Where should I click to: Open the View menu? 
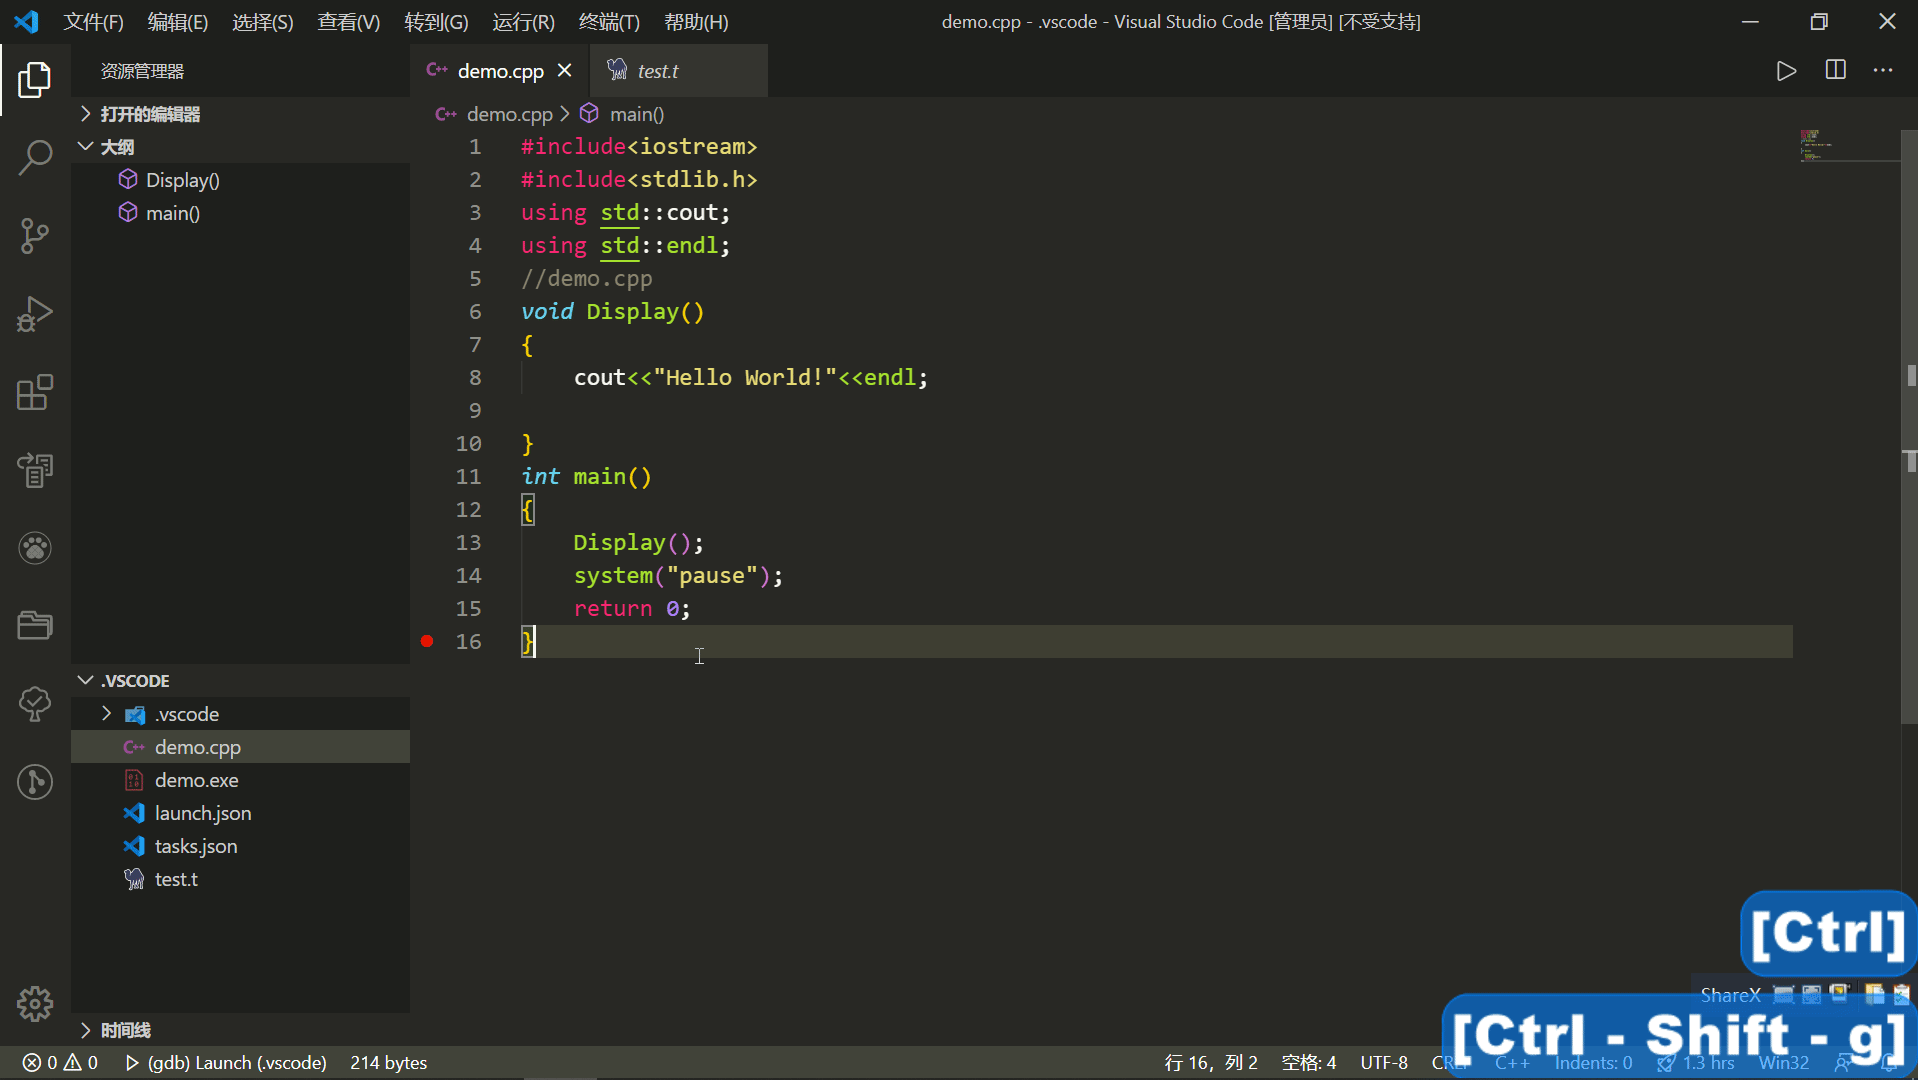click(x=349, y=22)
